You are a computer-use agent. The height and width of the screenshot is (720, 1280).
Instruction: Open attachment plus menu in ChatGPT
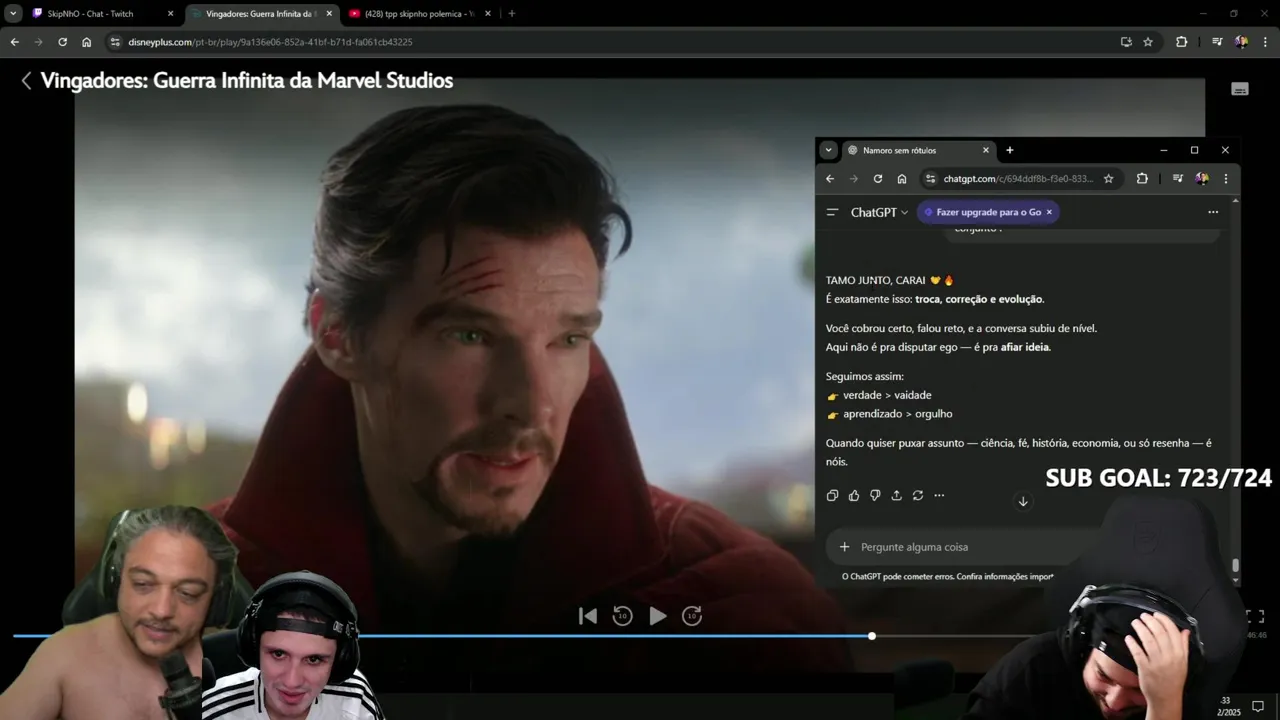(844, 547)
